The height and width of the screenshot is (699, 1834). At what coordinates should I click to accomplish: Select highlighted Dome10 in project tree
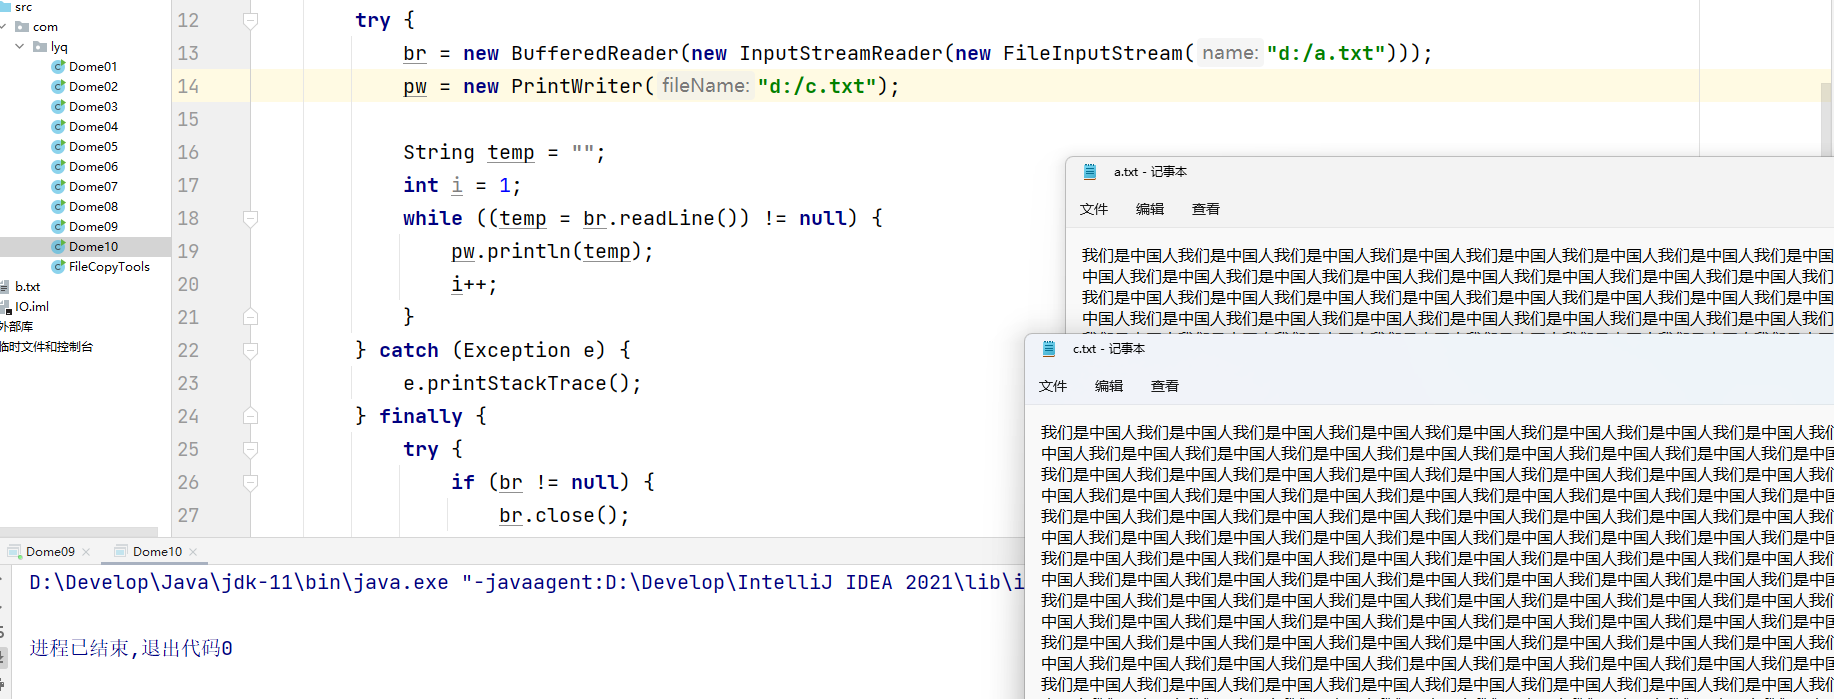coord(93,247)
